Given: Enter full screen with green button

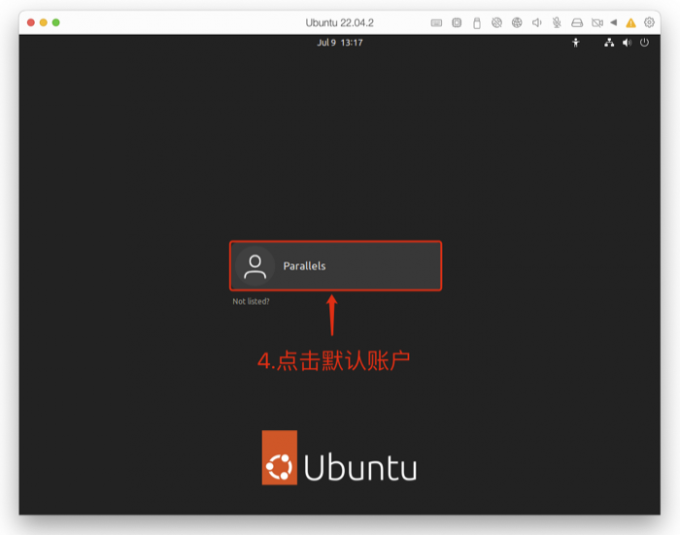Looking at the screenshot, I should (x=56, y=23).
